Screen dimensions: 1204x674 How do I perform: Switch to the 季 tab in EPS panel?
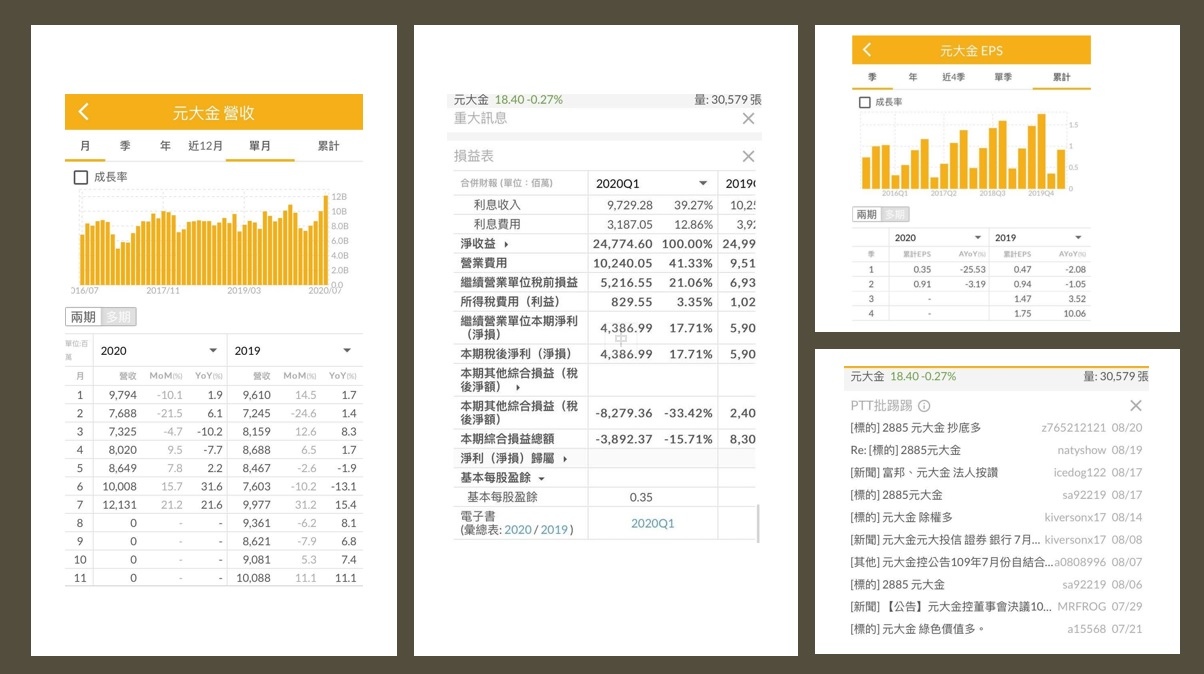point(872,77)
